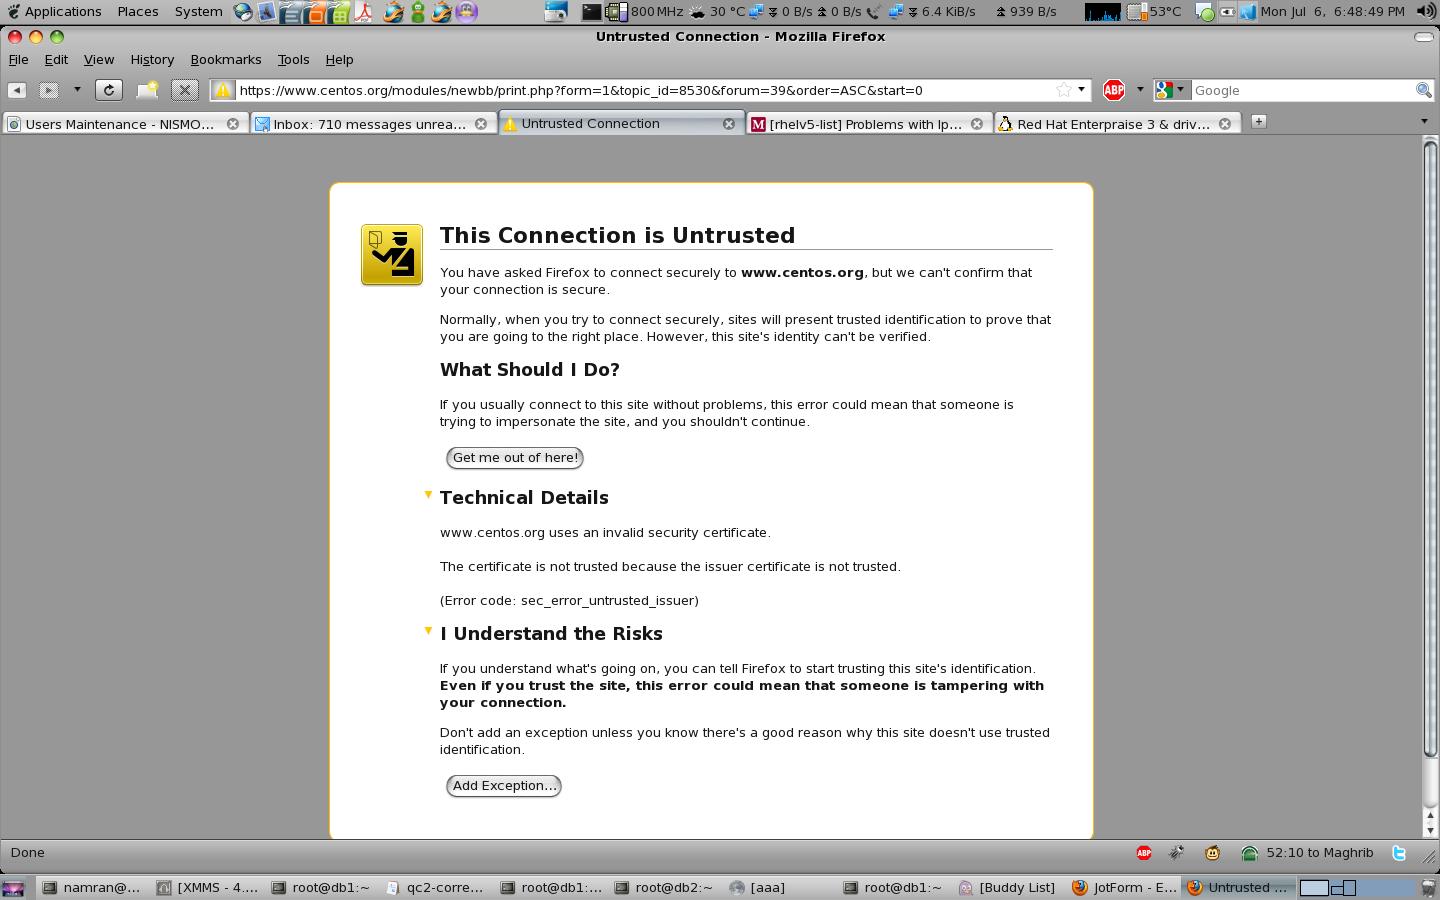Click the Stop loading X icon
The width and height of the screenshot is (1440, 900).
184,90
